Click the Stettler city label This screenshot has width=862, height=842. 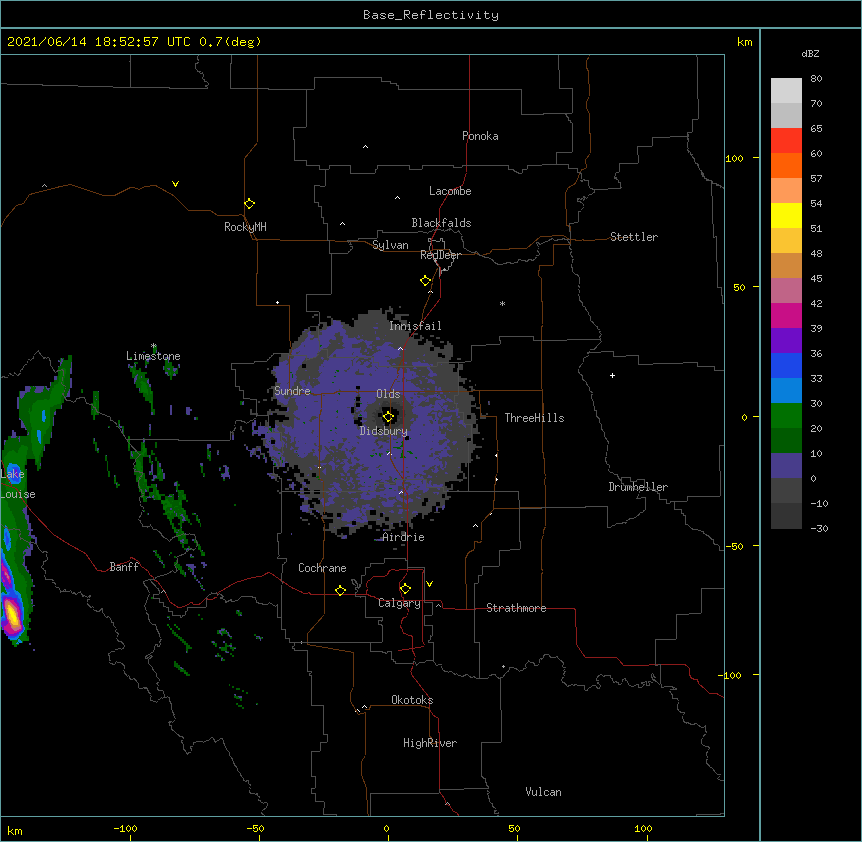(x=634, y=237)
